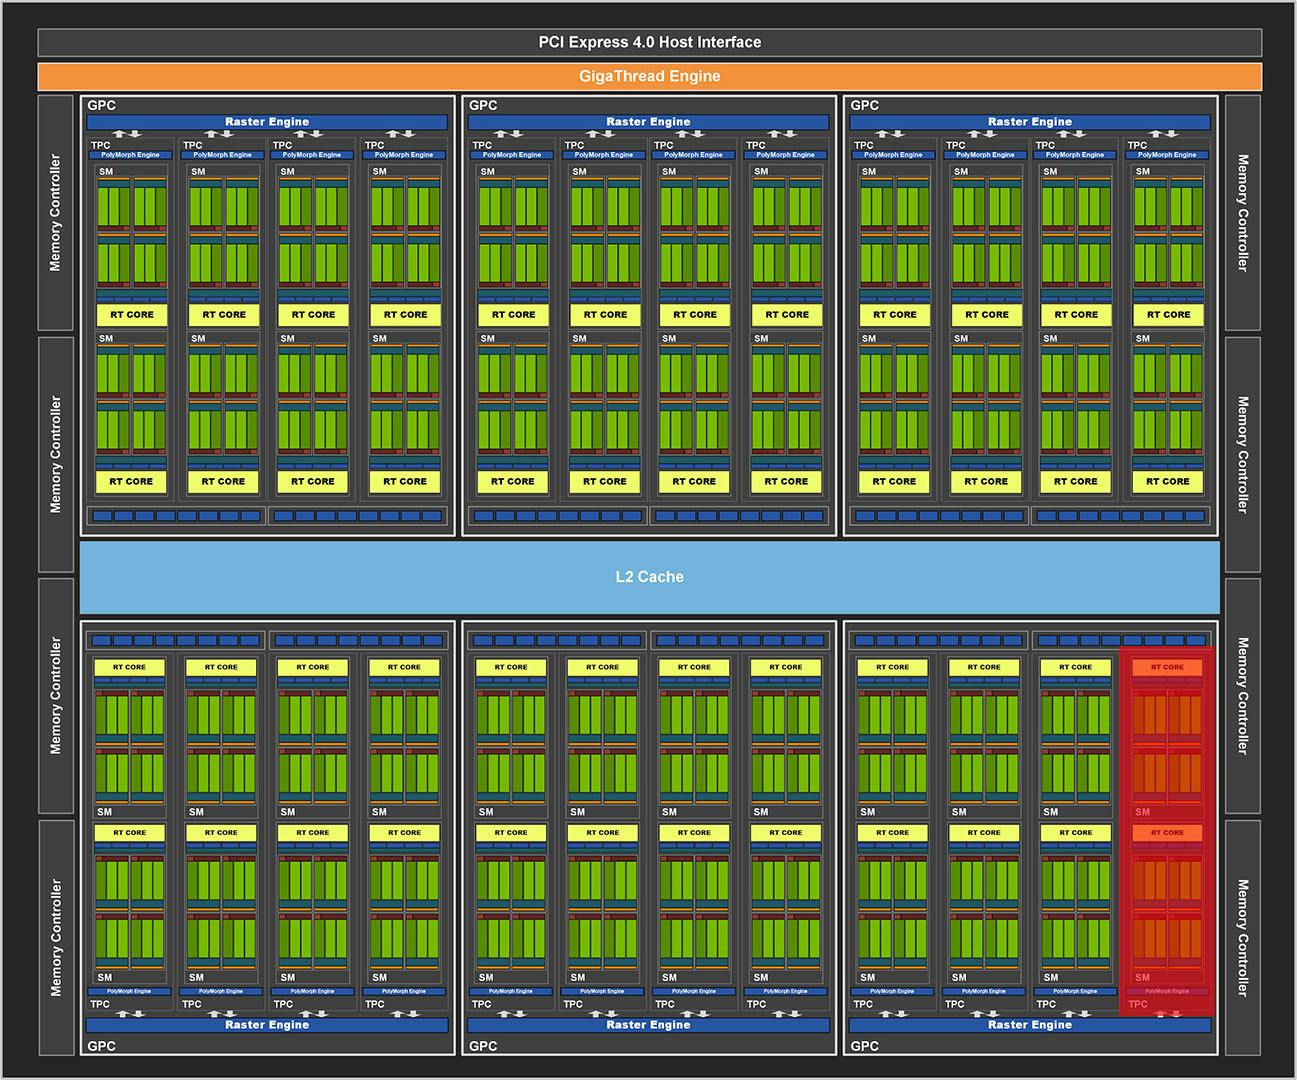Click the L2 Cache region
Viewport: 1297px width, 1080px height.
point(648,576)
